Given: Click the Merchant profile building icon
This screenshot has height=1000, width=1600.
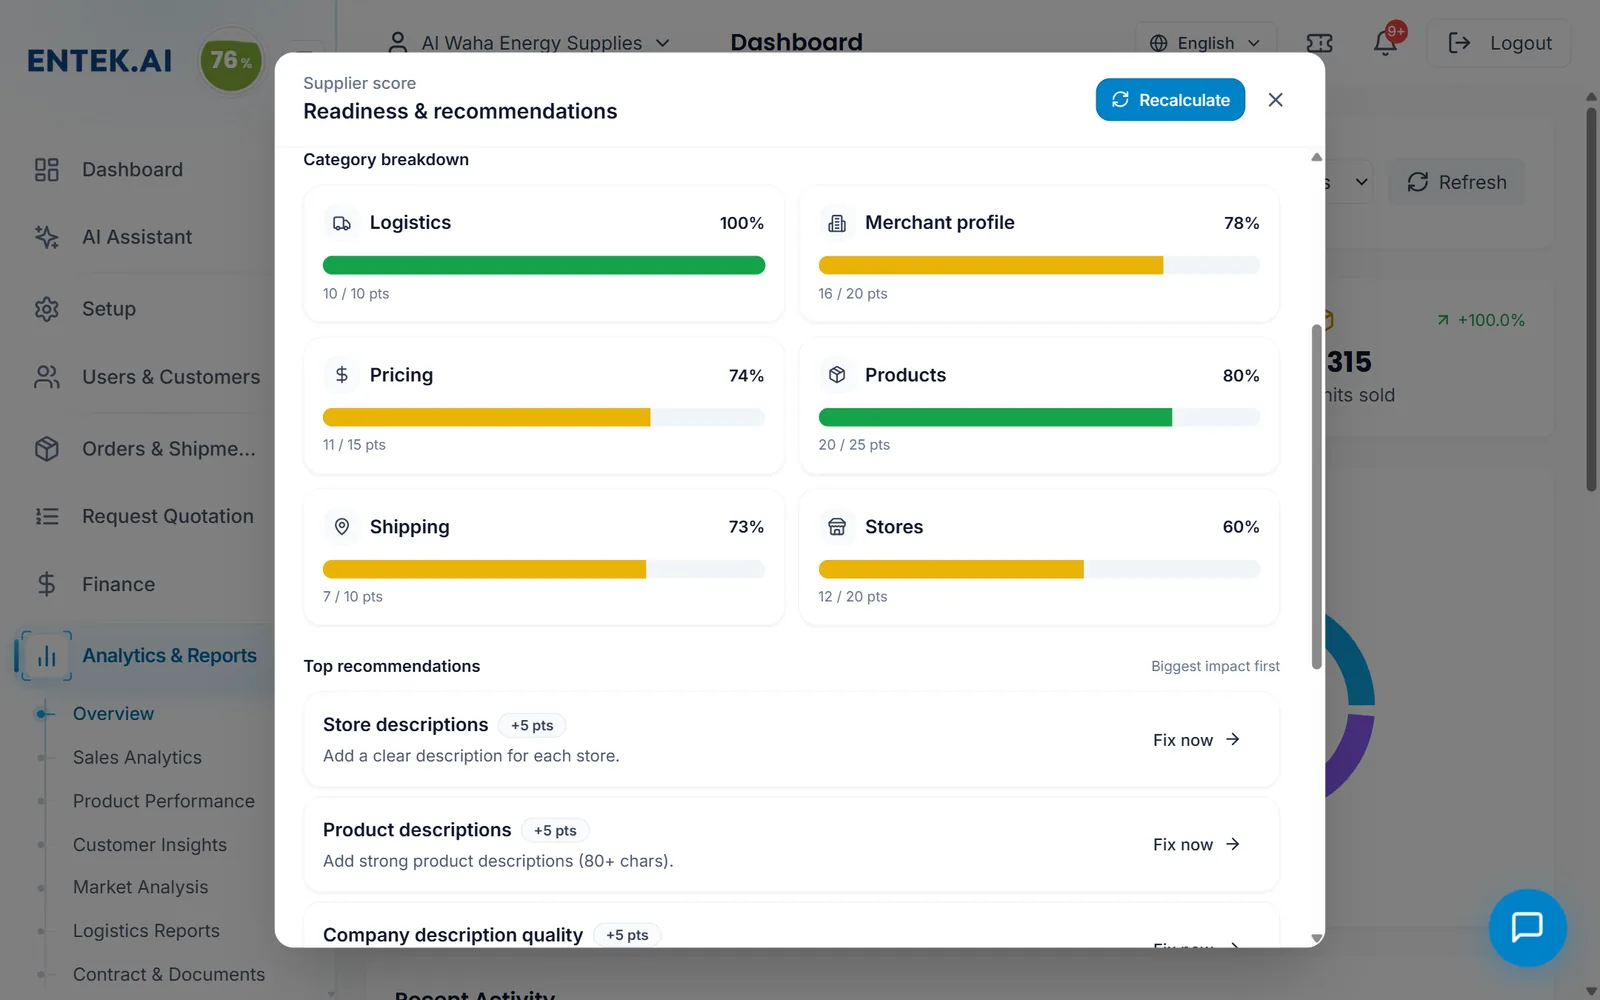Looking at the screenshot, I should coord(837,223).
